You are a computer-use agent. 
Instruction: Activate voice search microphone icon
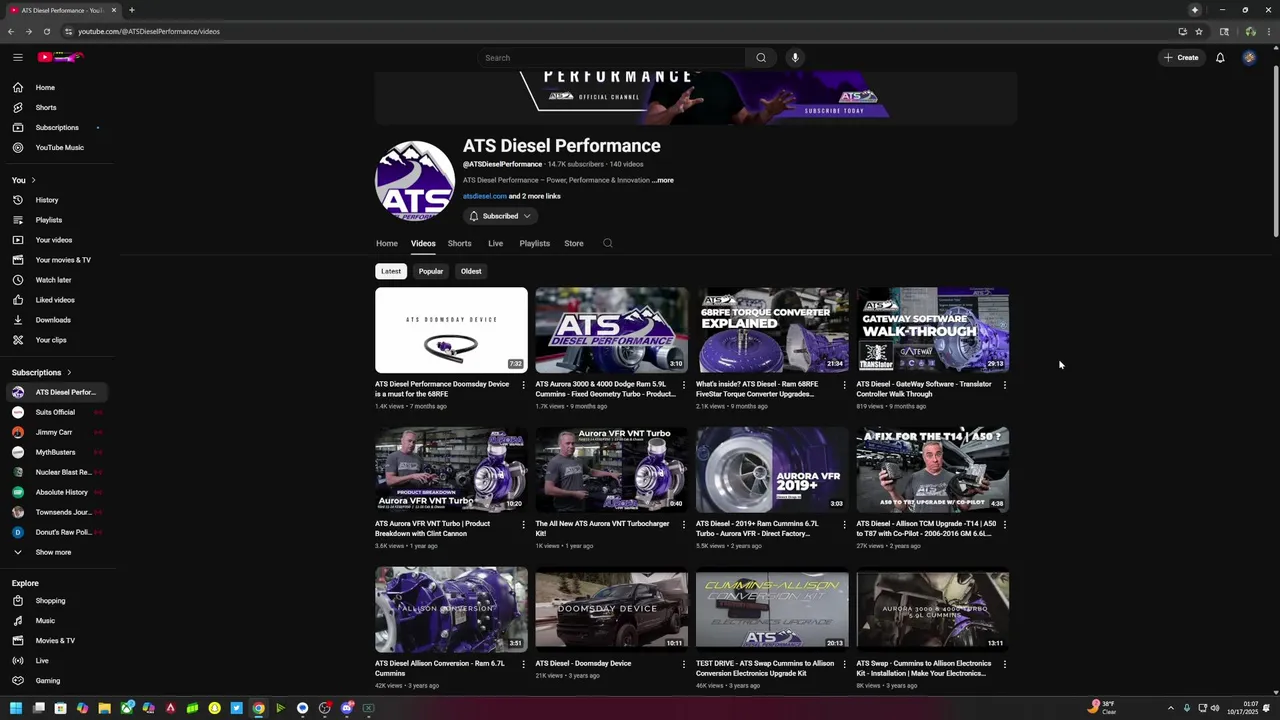coord(795,58)
